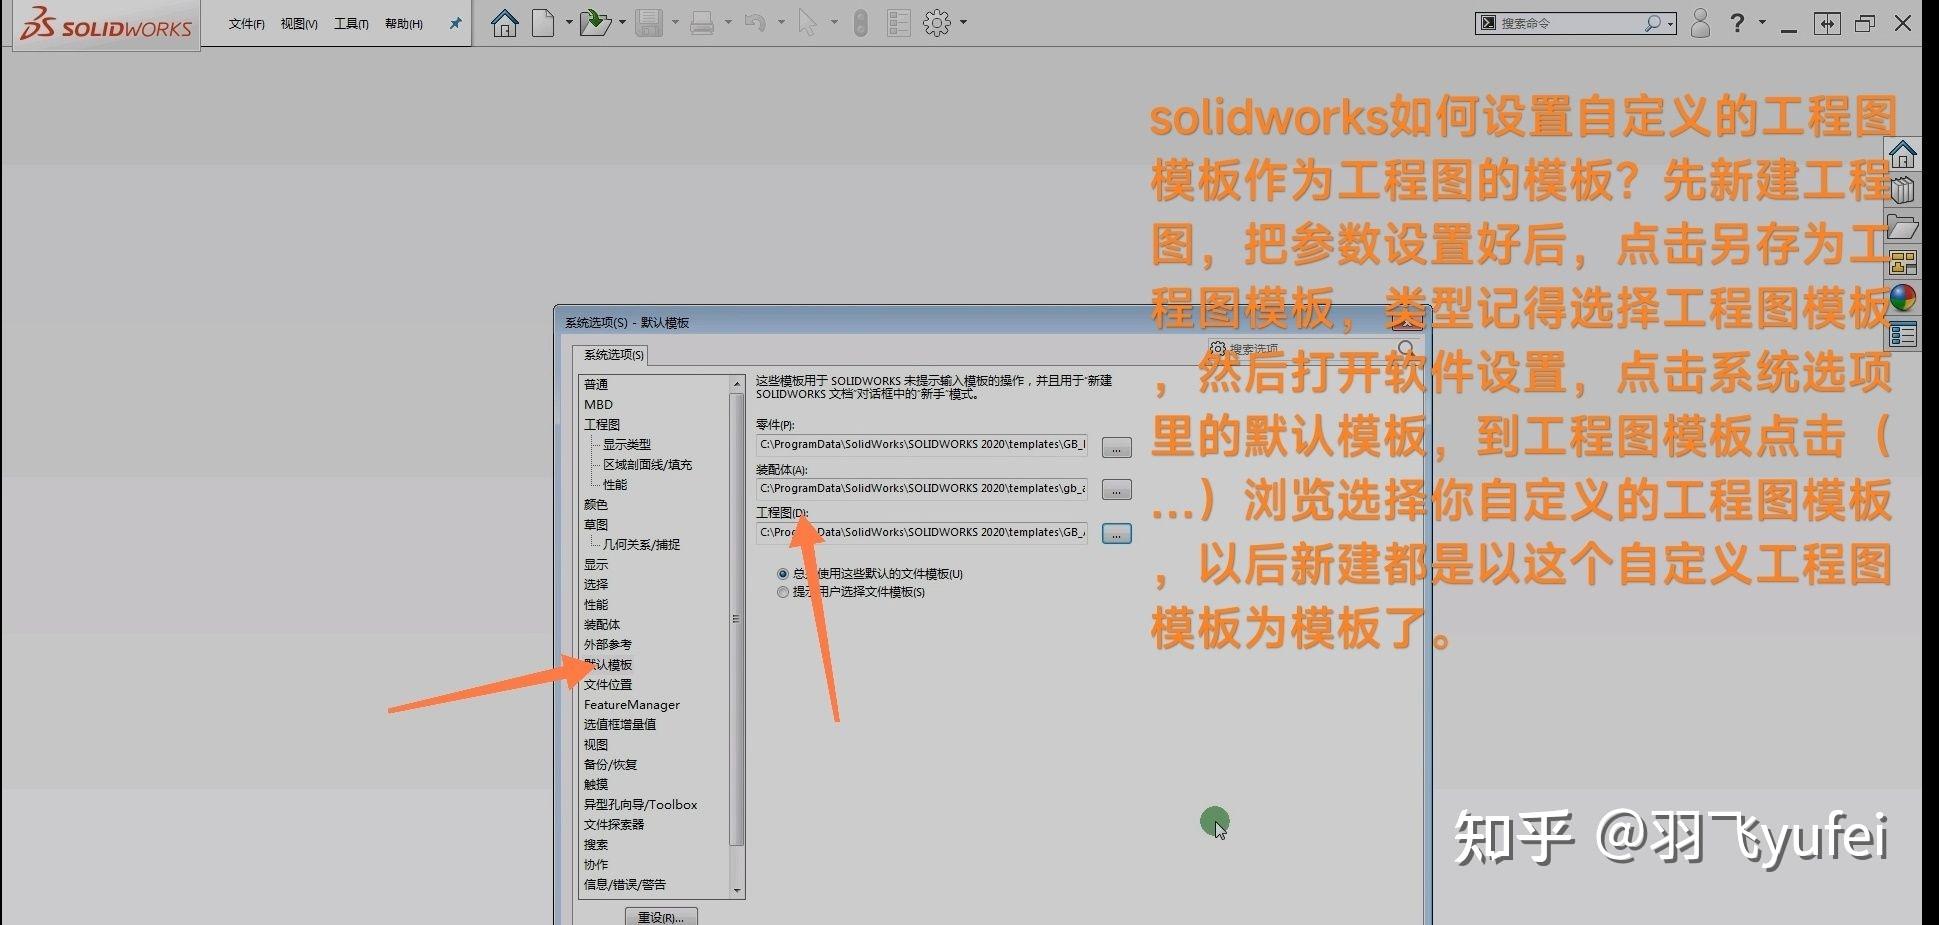1939x925 pixels.
Task: Click the magnifier icon in the command search box
Action: (x=1653, y=23)
